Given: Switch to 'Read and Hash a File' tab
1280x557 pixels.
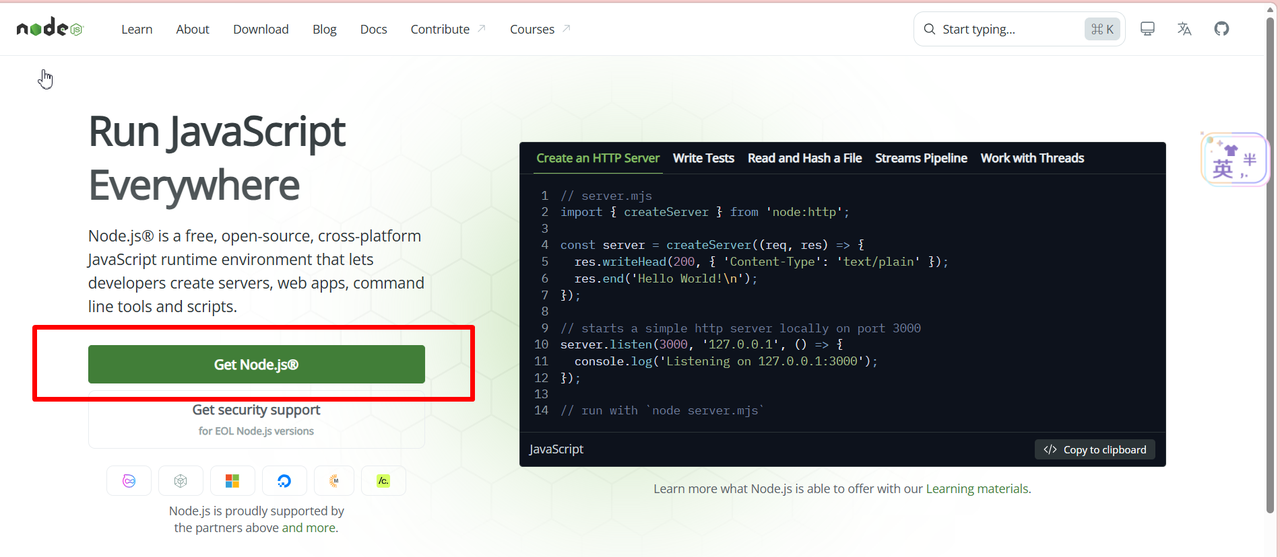Looking at the screenshot, I should pyautogui.click(x=805, y=158).
